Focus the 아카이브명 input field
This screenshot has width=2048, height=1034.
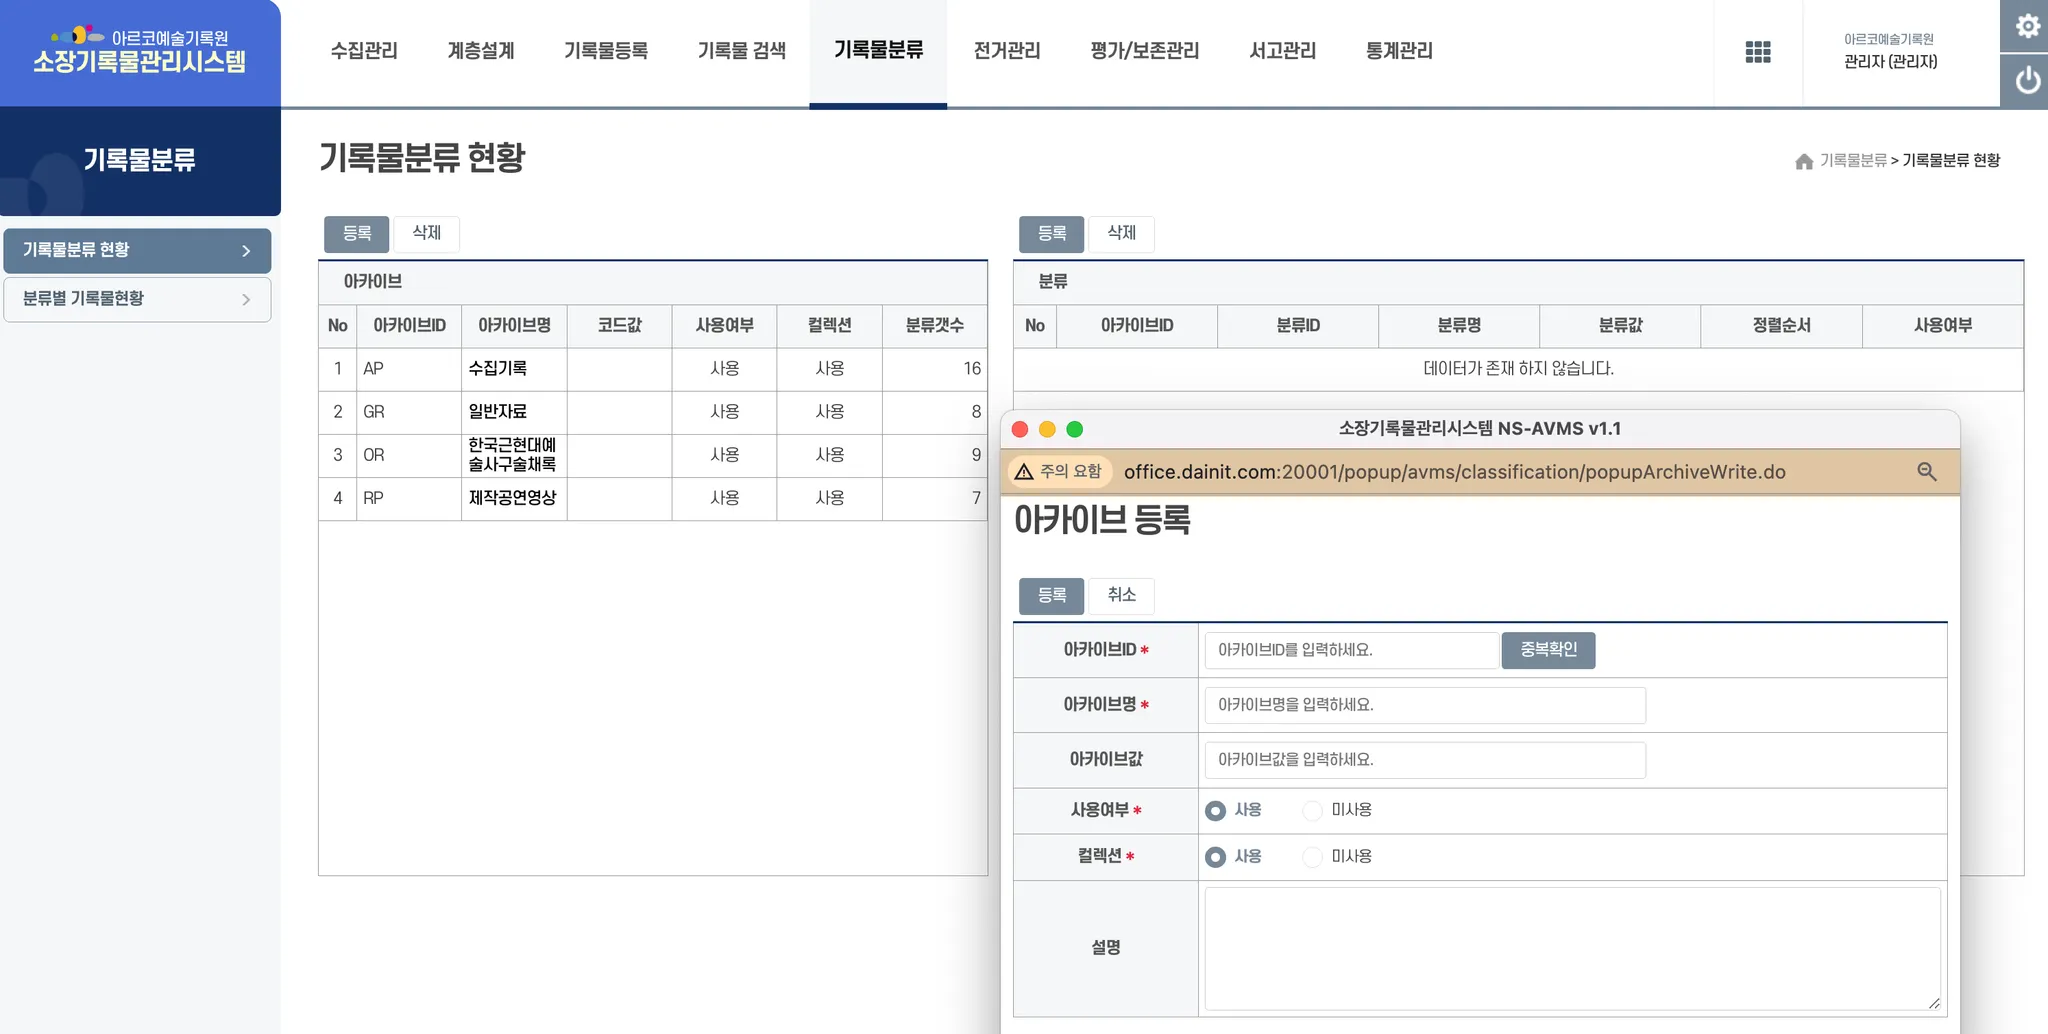coord(1425,705)
